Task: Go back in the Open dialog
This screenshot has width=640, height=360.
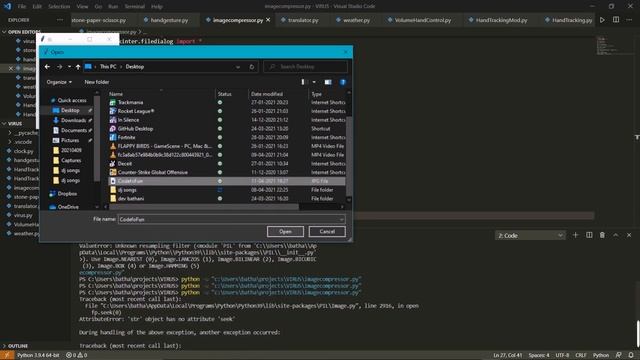Action: 47,67
